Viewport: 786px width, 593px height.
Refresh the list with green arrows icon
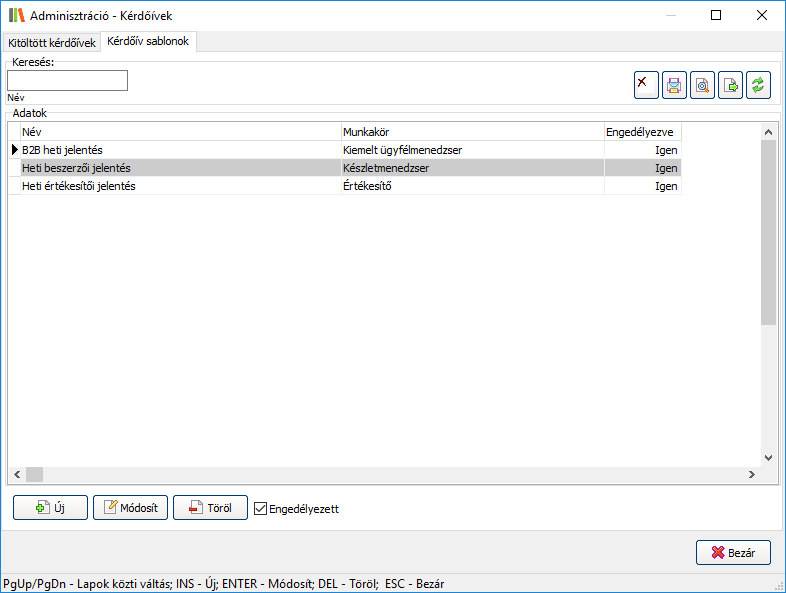click(758, 86)
